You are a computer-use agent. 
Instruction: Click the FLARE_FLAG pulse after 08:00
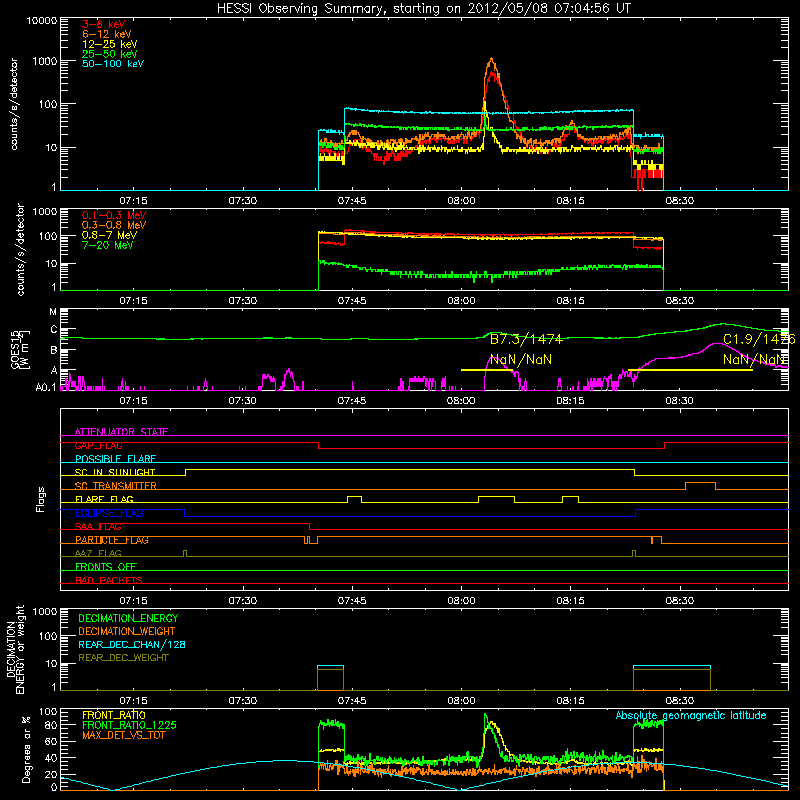pyautogui.click(x=496, y=499)
